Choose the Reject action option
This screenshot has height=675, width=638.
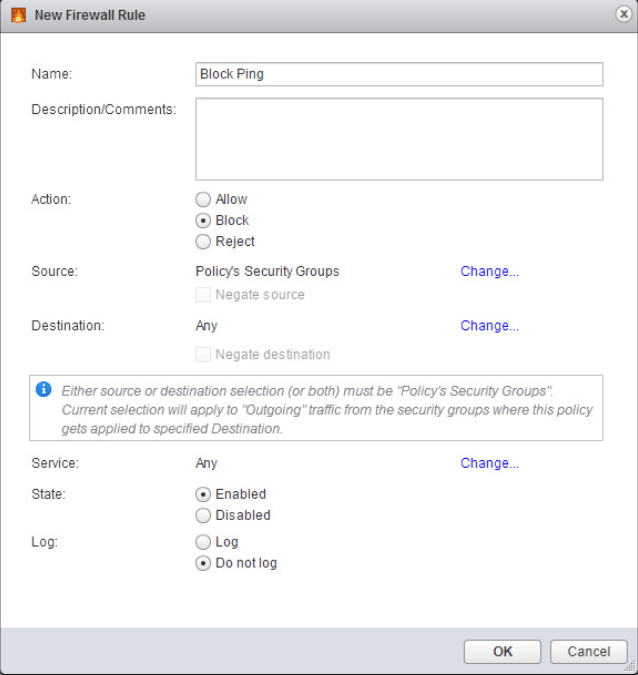click(x=204, y=241)
